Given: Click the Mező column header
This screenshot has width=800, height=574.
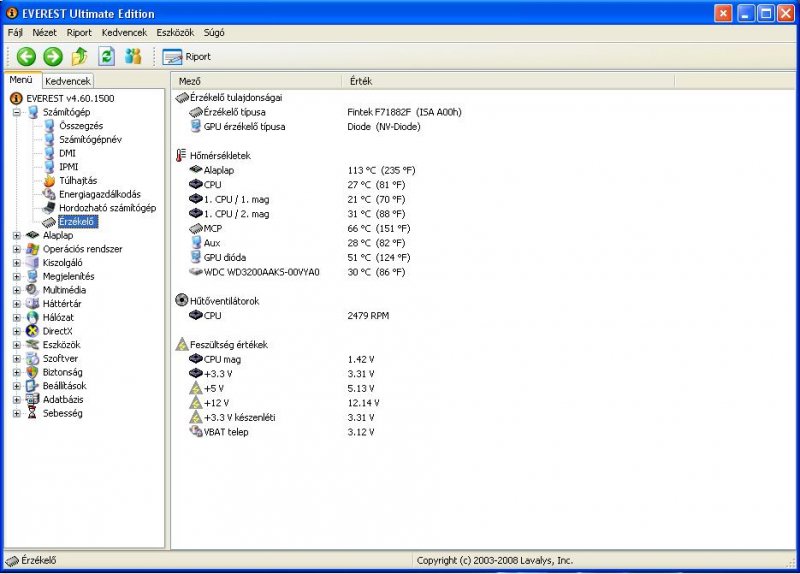Looking at the screenshot, I should pyautogui.click(x=257, y=81).
